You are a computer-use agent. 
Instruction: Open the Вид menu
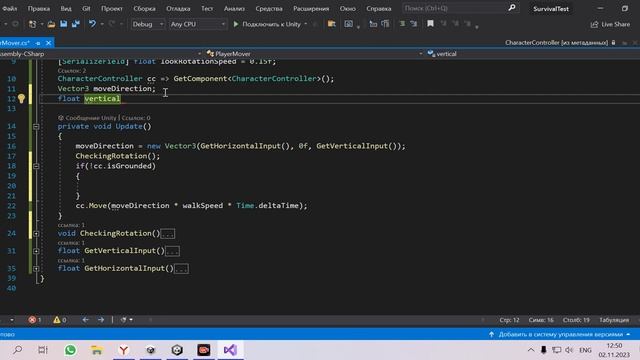[66, 8]
